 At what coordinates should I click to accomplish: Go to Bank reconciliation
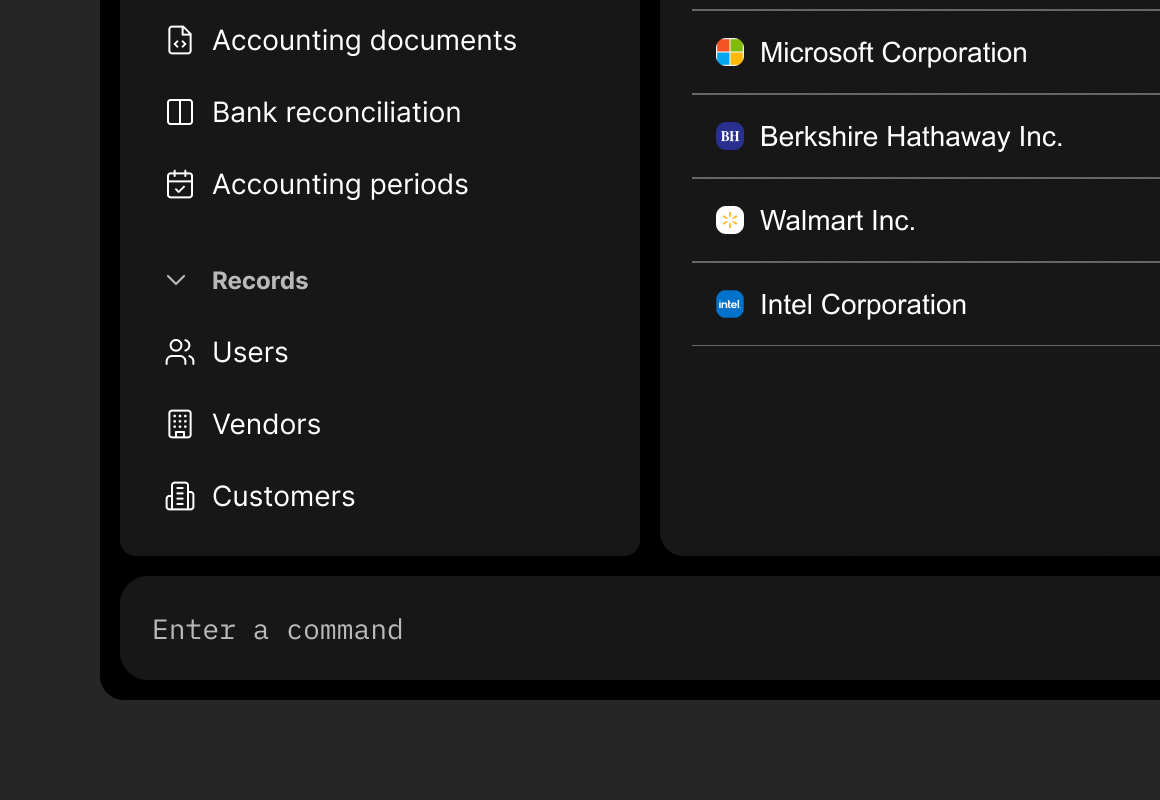click(336, 112)
